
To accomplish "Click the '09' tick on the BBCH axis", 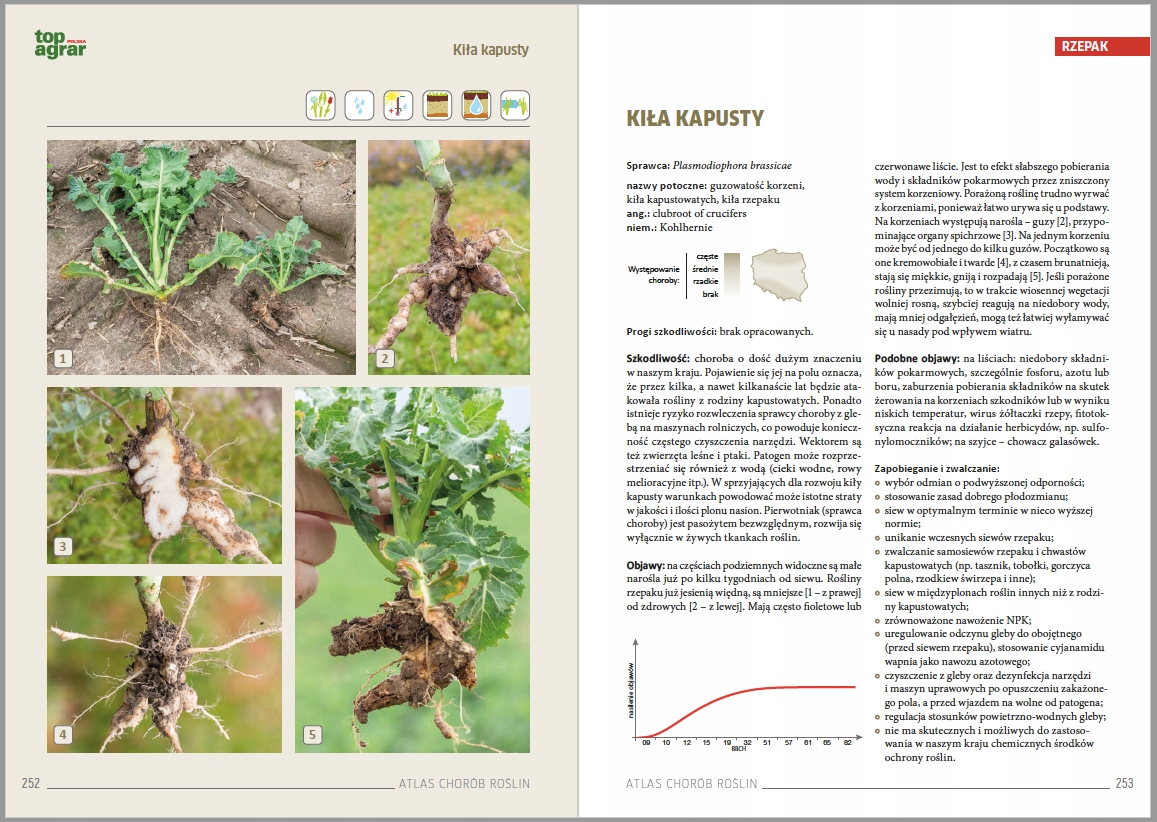I will tap(646, 742).
